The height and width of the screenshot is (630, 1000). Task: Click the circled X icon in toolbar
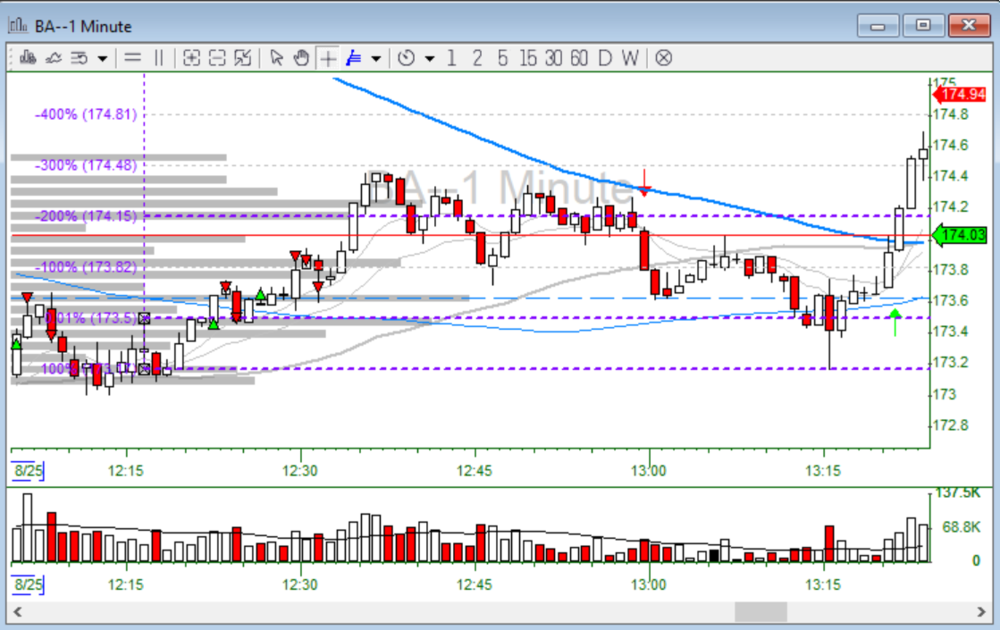[663, 58]
